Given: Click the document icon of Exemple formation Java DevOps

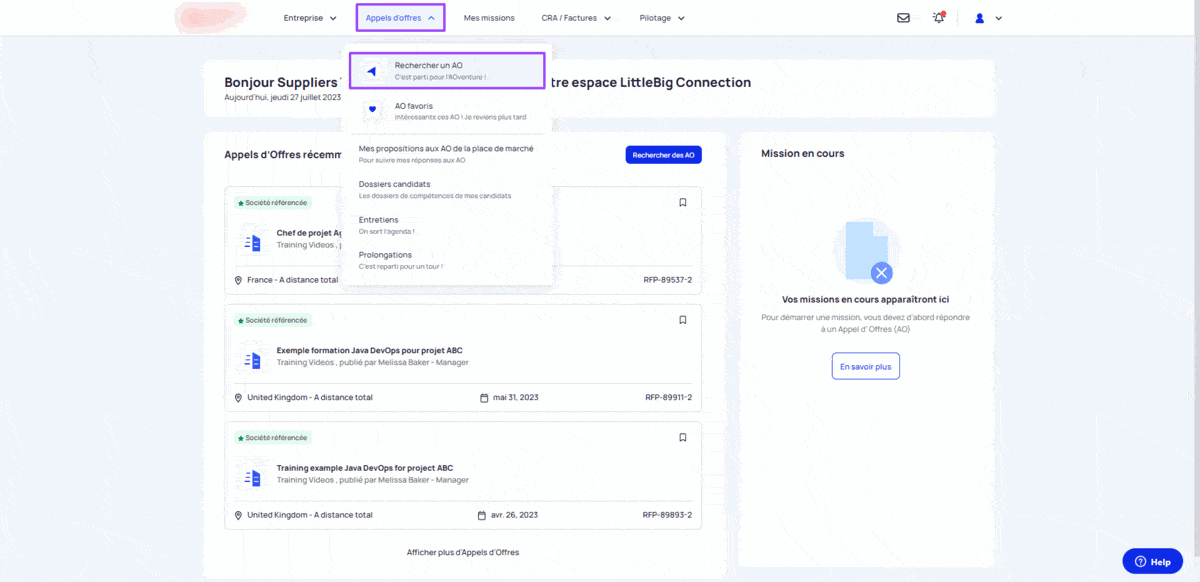Looking at the screenshot, I should [251, 360].
